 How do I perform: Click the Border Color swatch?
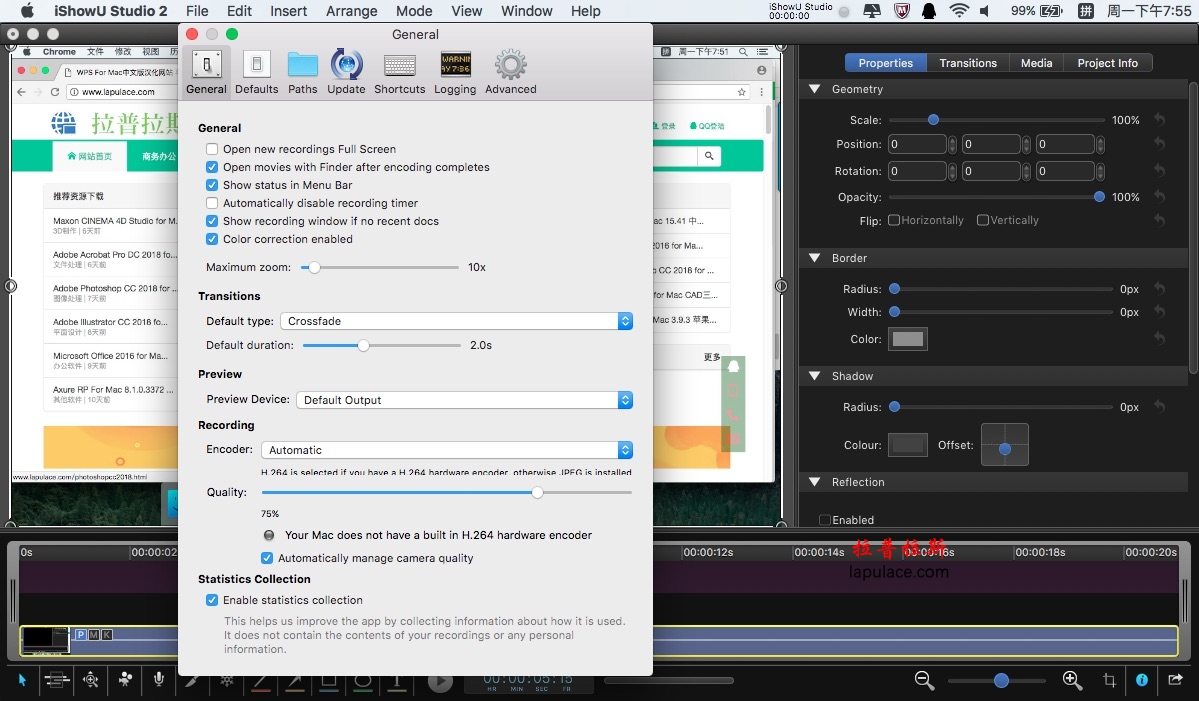click(908, 339)
